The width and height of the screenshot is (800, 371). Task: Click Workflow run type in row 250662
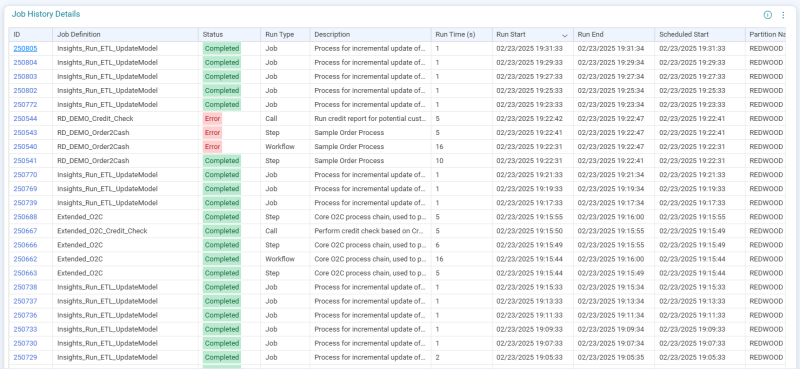point(280,259)
